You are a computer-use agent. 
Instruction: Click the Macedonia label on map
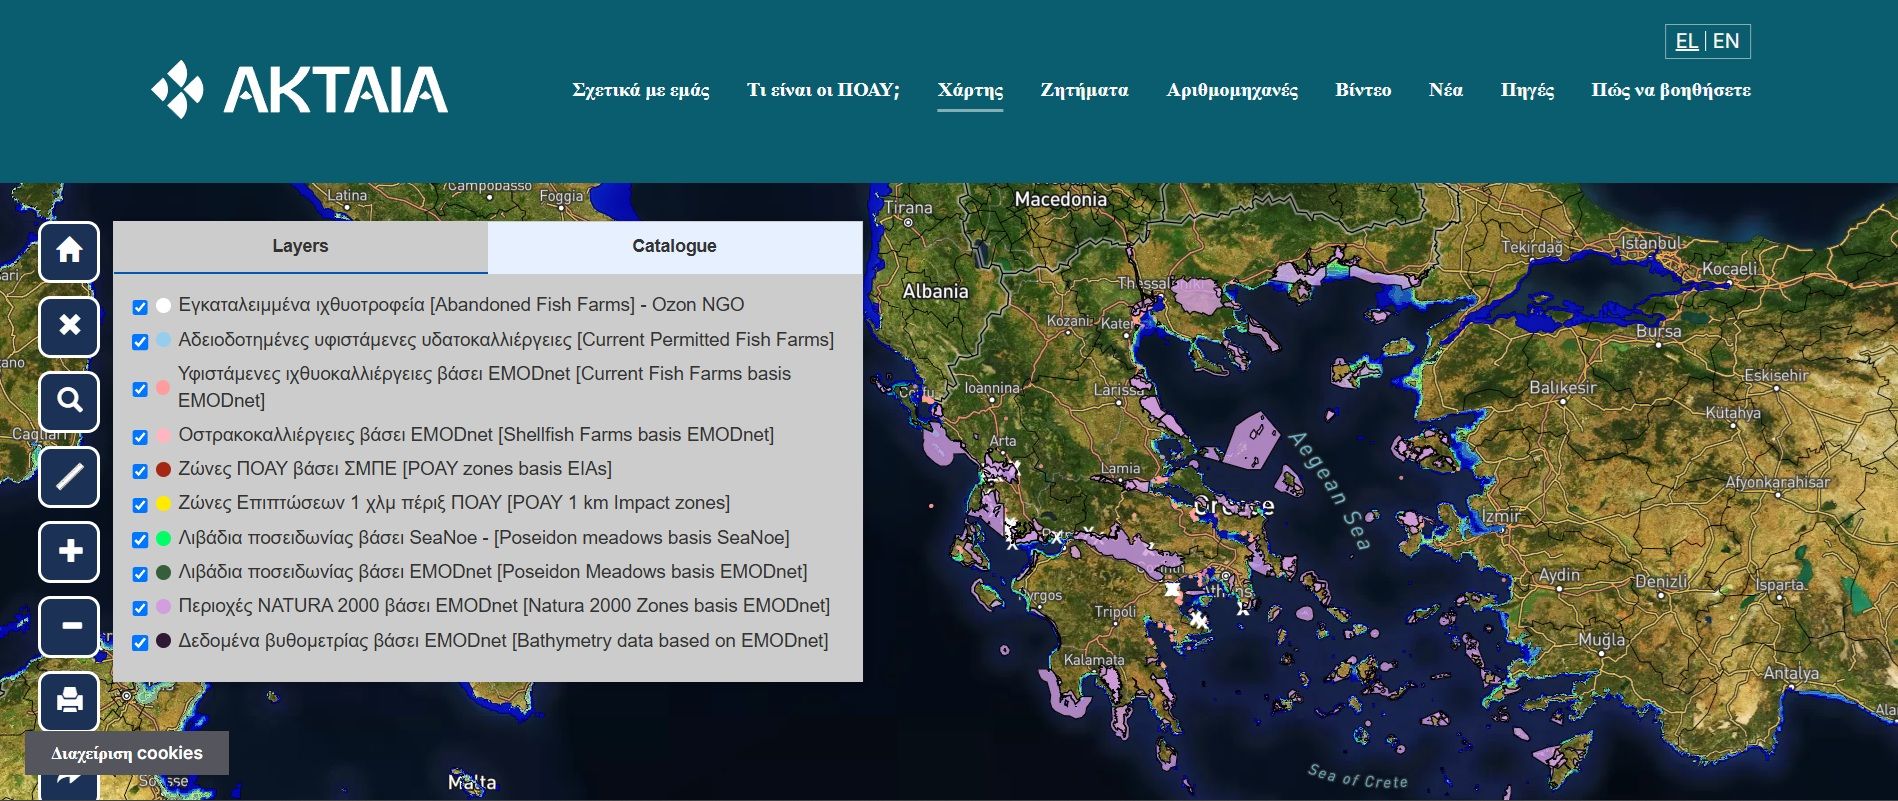[1060, 199]
